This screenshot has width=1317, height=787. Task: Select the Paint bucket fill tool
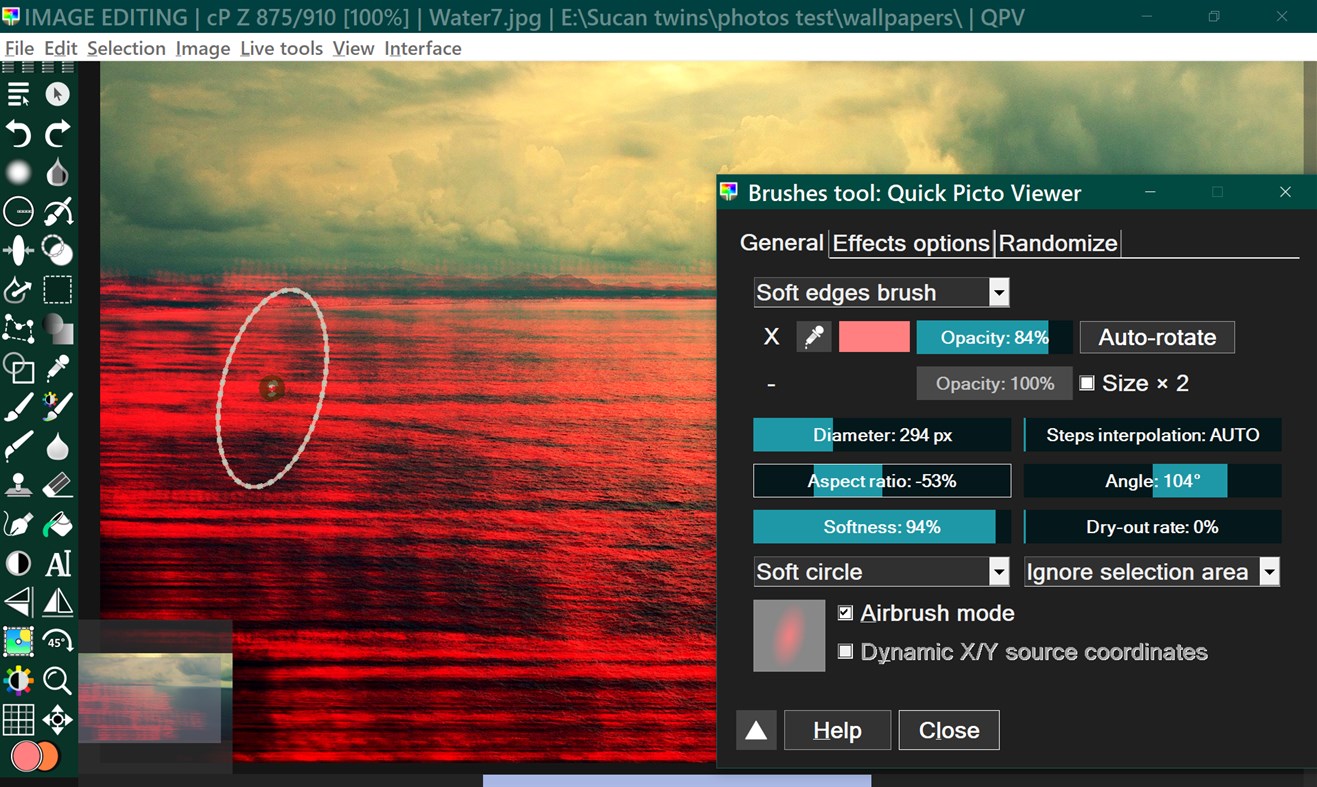pyautogui.click(x=57, y=523)
